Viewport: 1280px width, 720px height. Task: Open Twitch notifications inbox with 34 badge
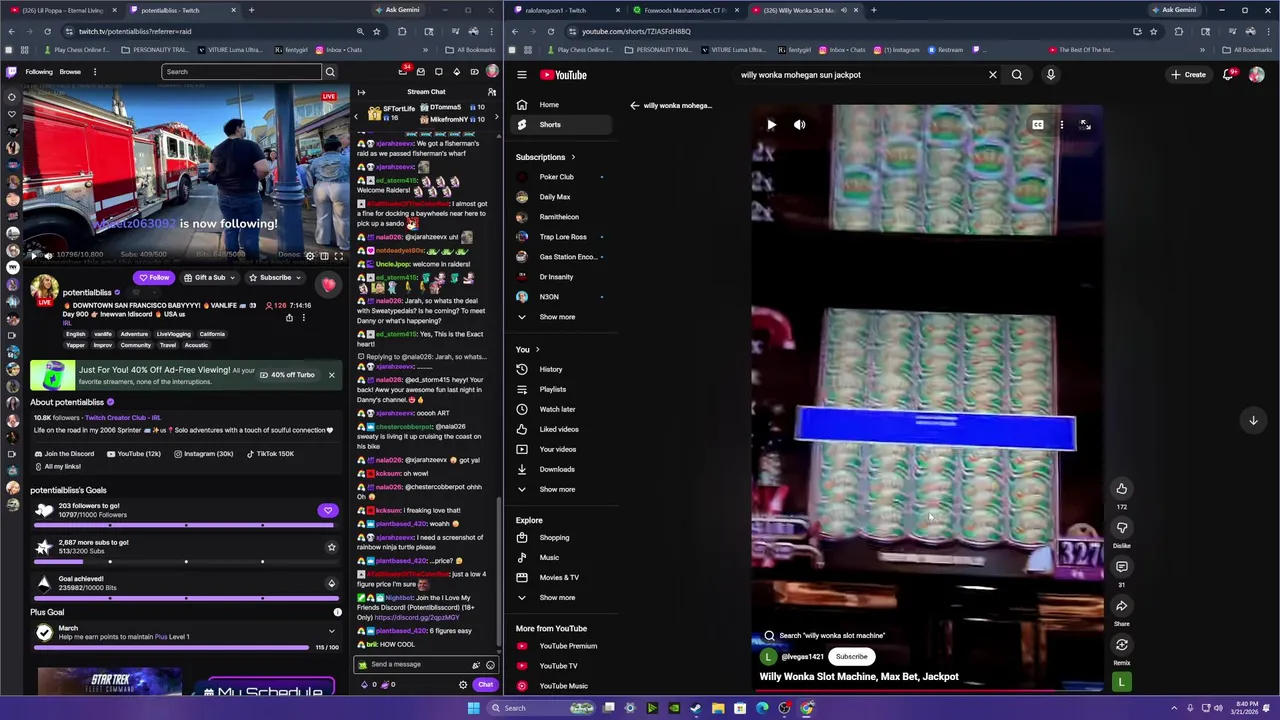click(x=403, y=72)
